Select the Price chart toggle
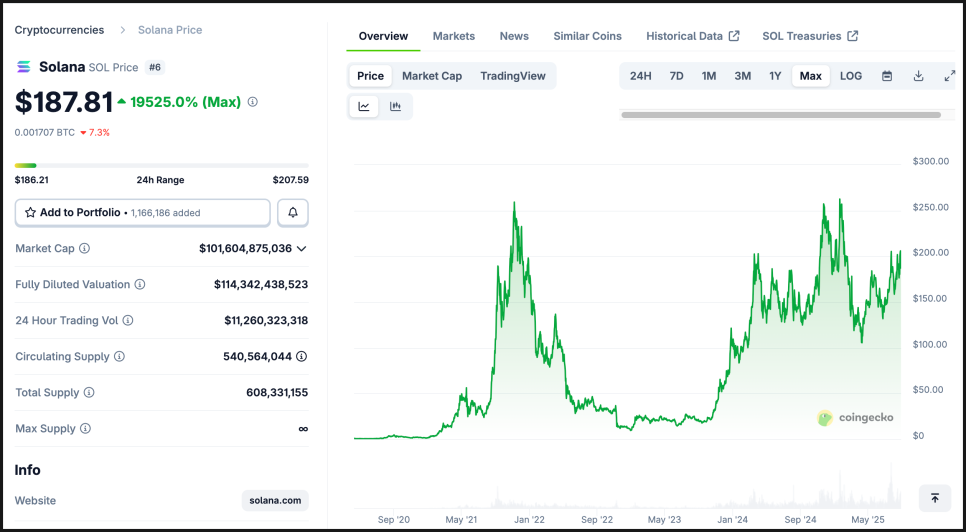 point(370,76)
